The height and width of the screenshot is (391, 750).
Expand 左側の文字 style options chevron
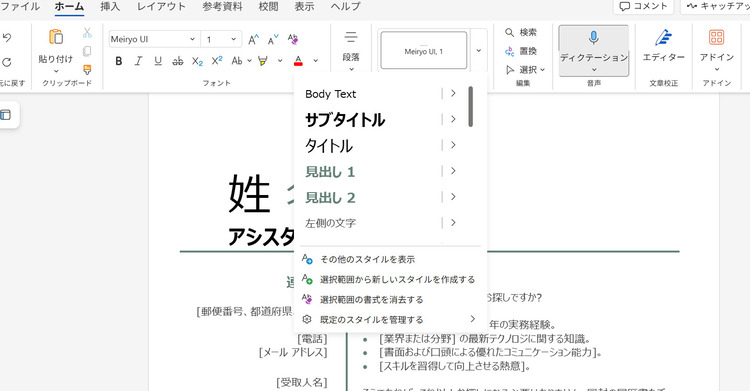point(453,223)
